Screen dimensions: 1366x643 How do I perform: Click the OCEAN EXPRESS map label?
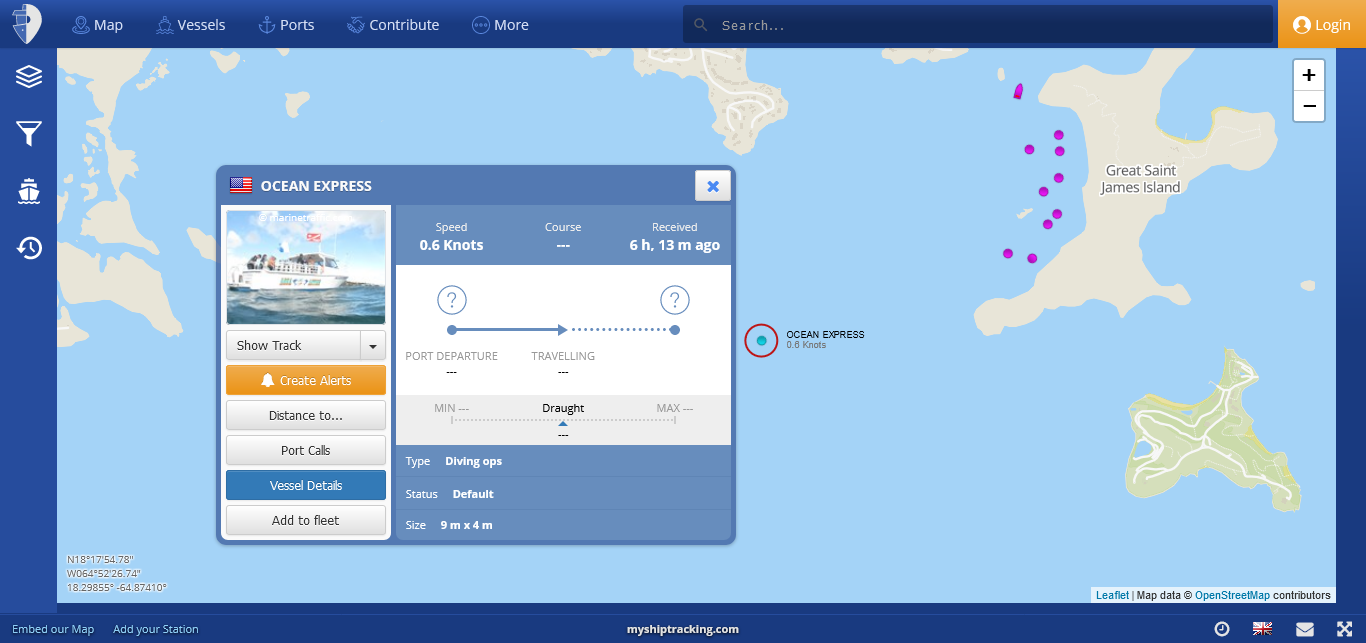[x=825, y=335]
